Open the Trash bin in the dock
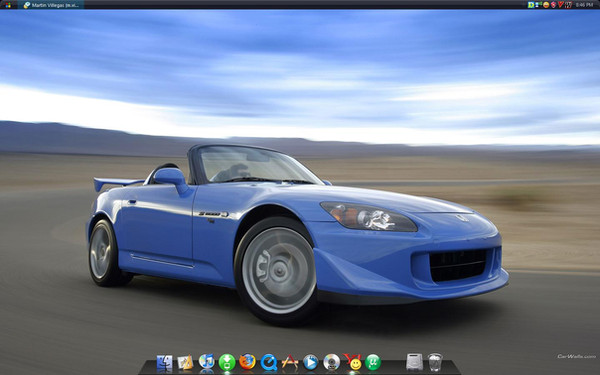Screen dimensions: 600x375 [x=435, y=362]
